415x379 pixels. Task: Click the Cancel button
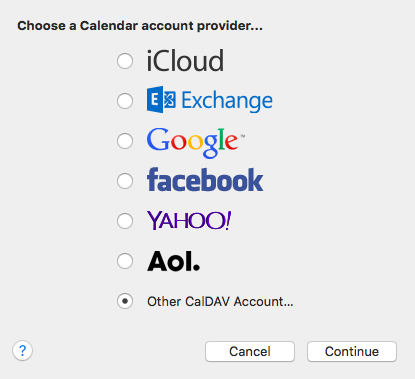point(250,351)
